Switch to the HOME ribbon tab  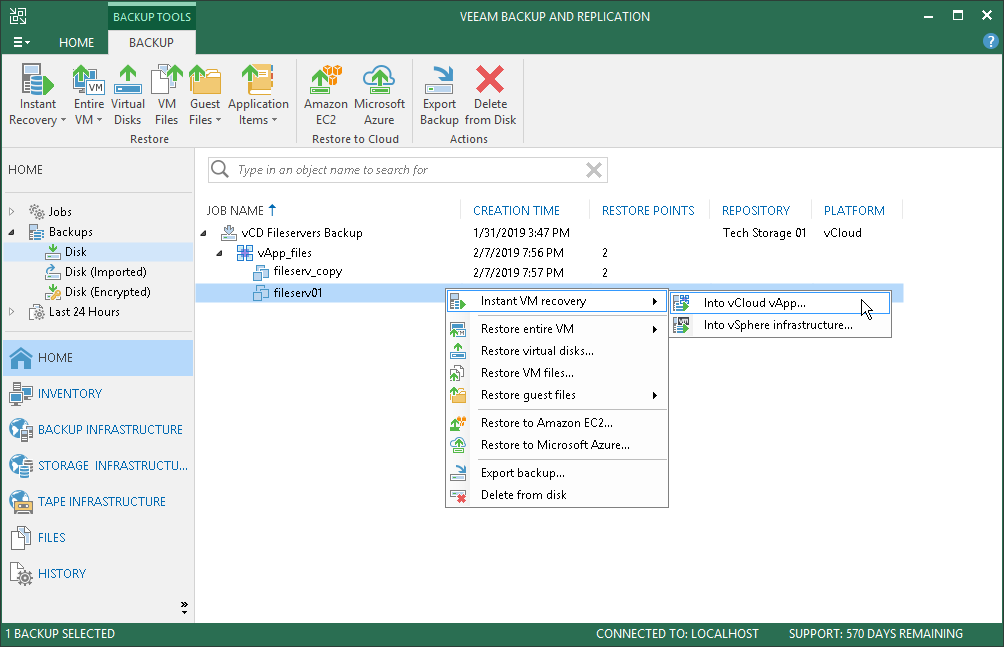(x=76, y=43)
